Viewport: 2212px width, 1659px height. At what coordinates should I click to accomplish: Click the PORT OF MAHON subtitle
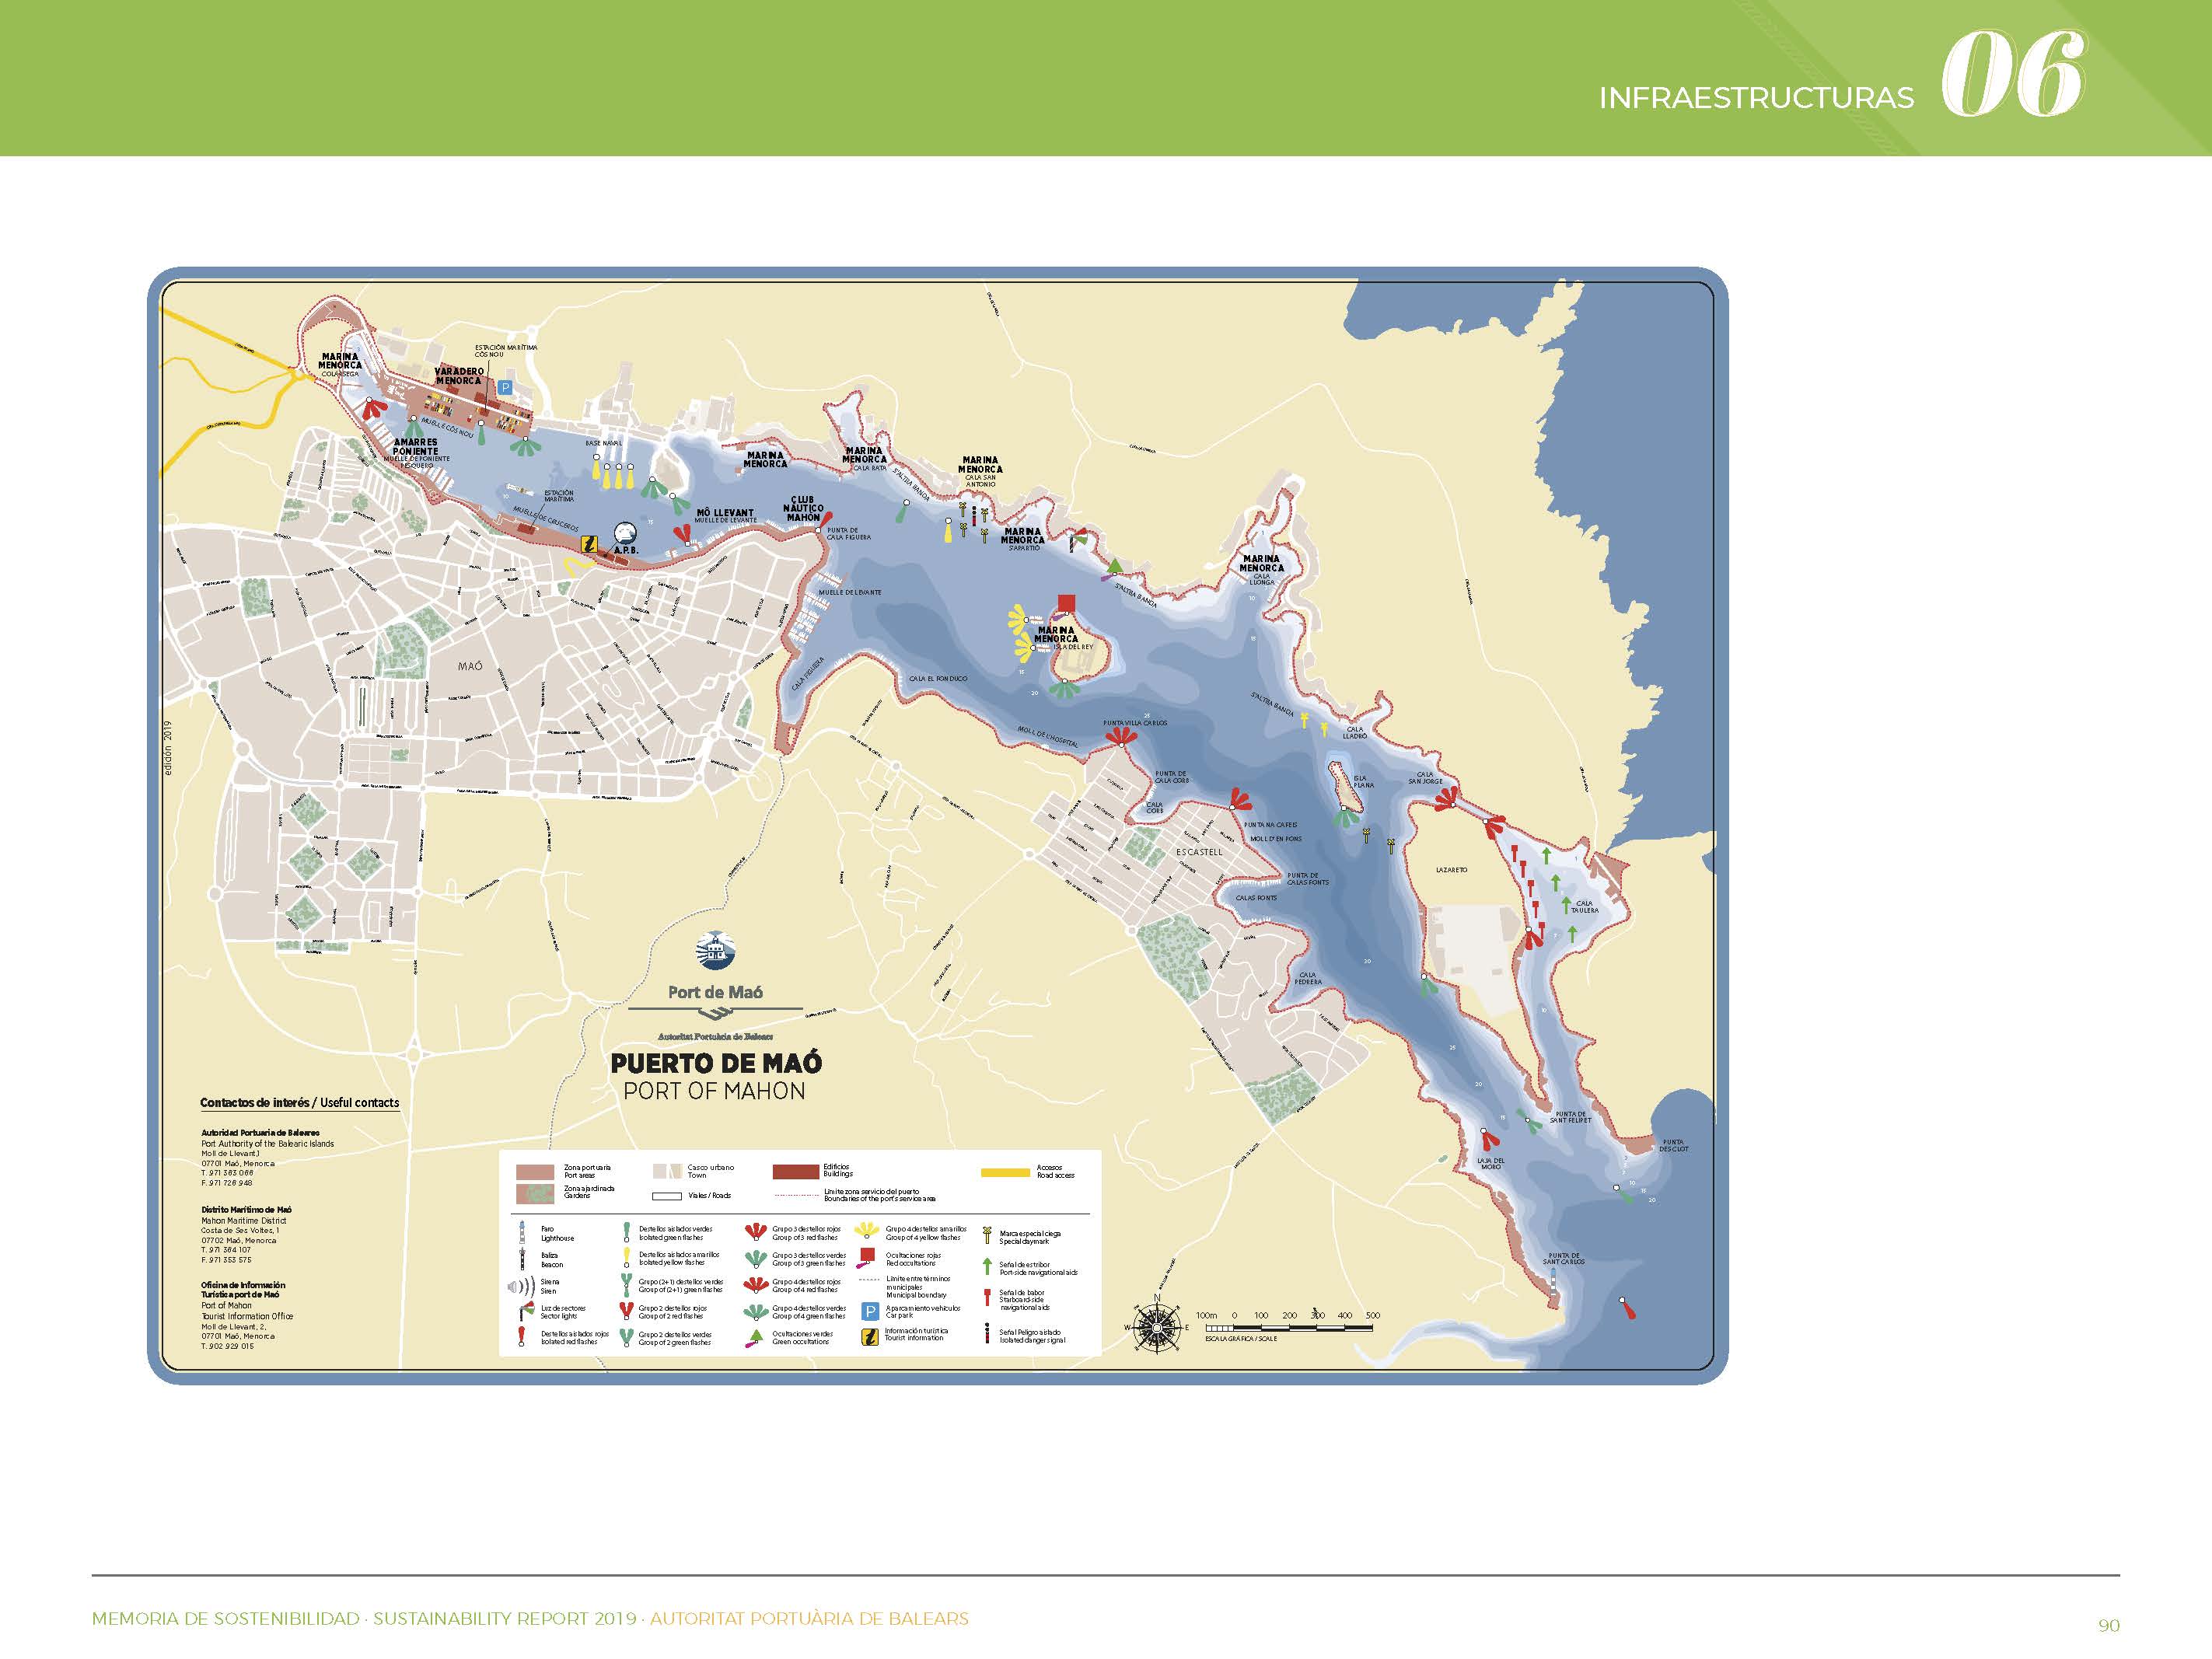tap(714, 1091)
